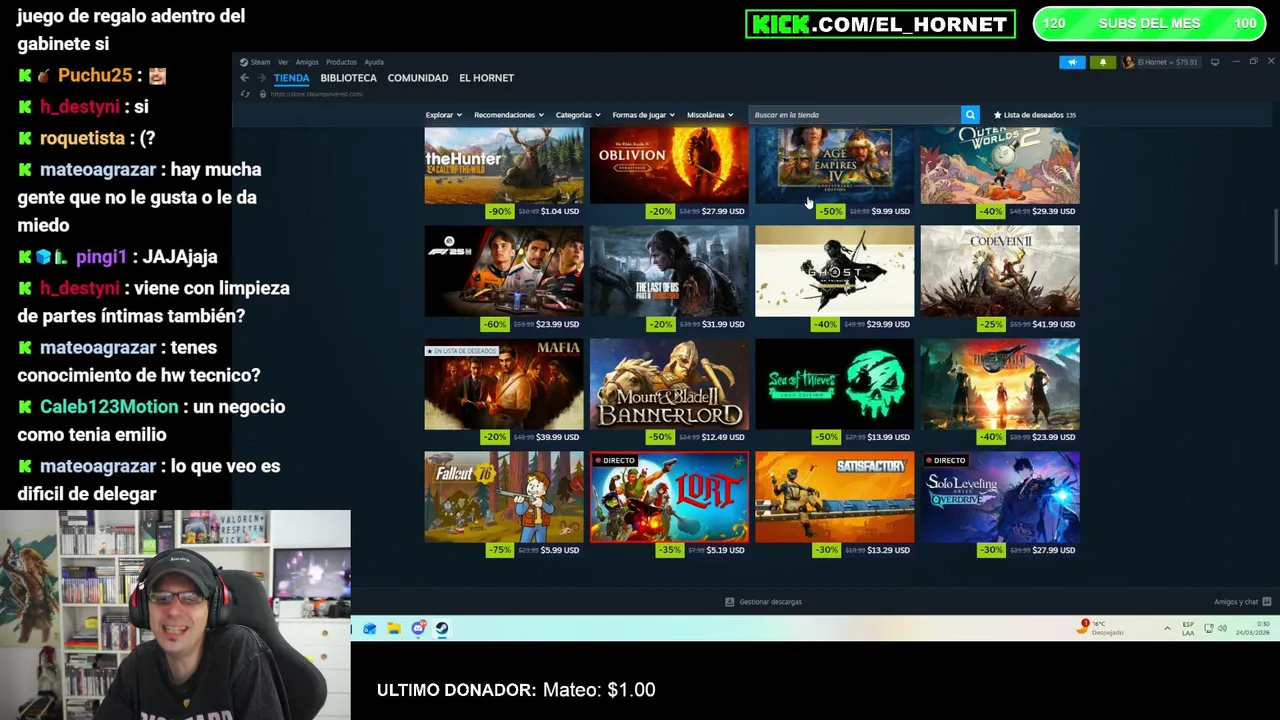1280x720 pixels.
Task: Open Solo Leveling Arise Overdrive capsule
Action: [1000, 497]
